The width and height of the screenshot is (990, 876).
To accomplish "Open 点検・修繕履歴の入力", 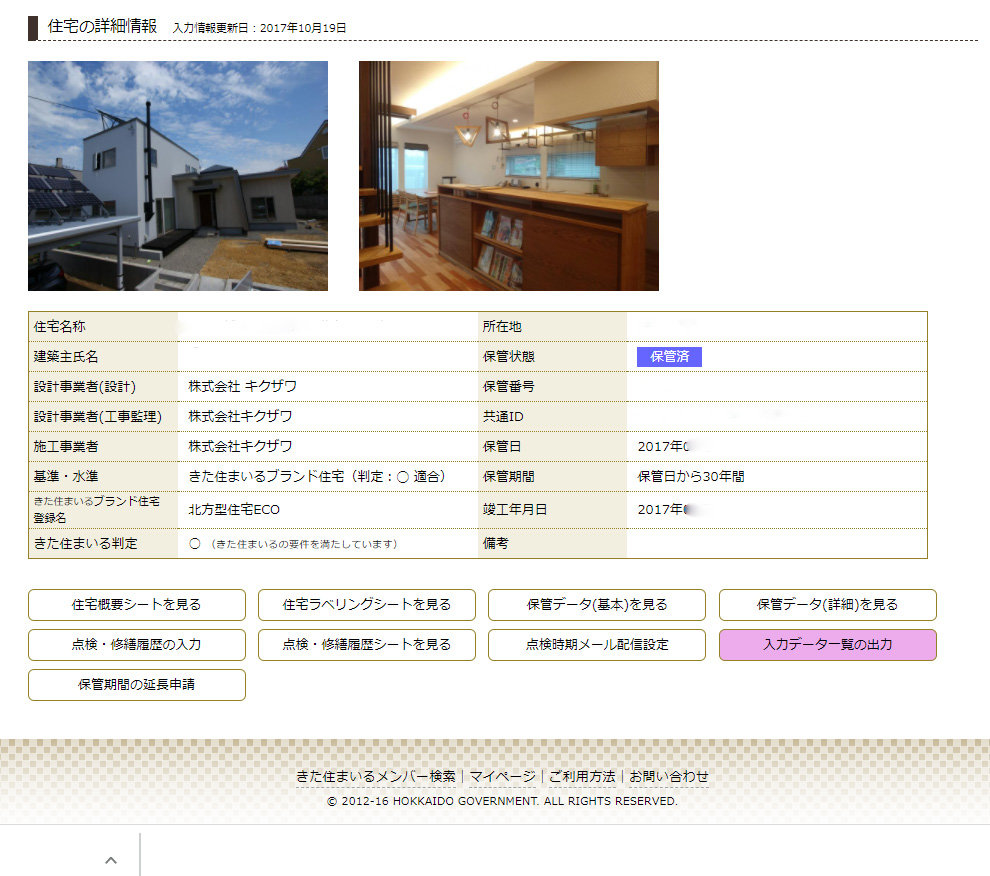I will point(136,645).
